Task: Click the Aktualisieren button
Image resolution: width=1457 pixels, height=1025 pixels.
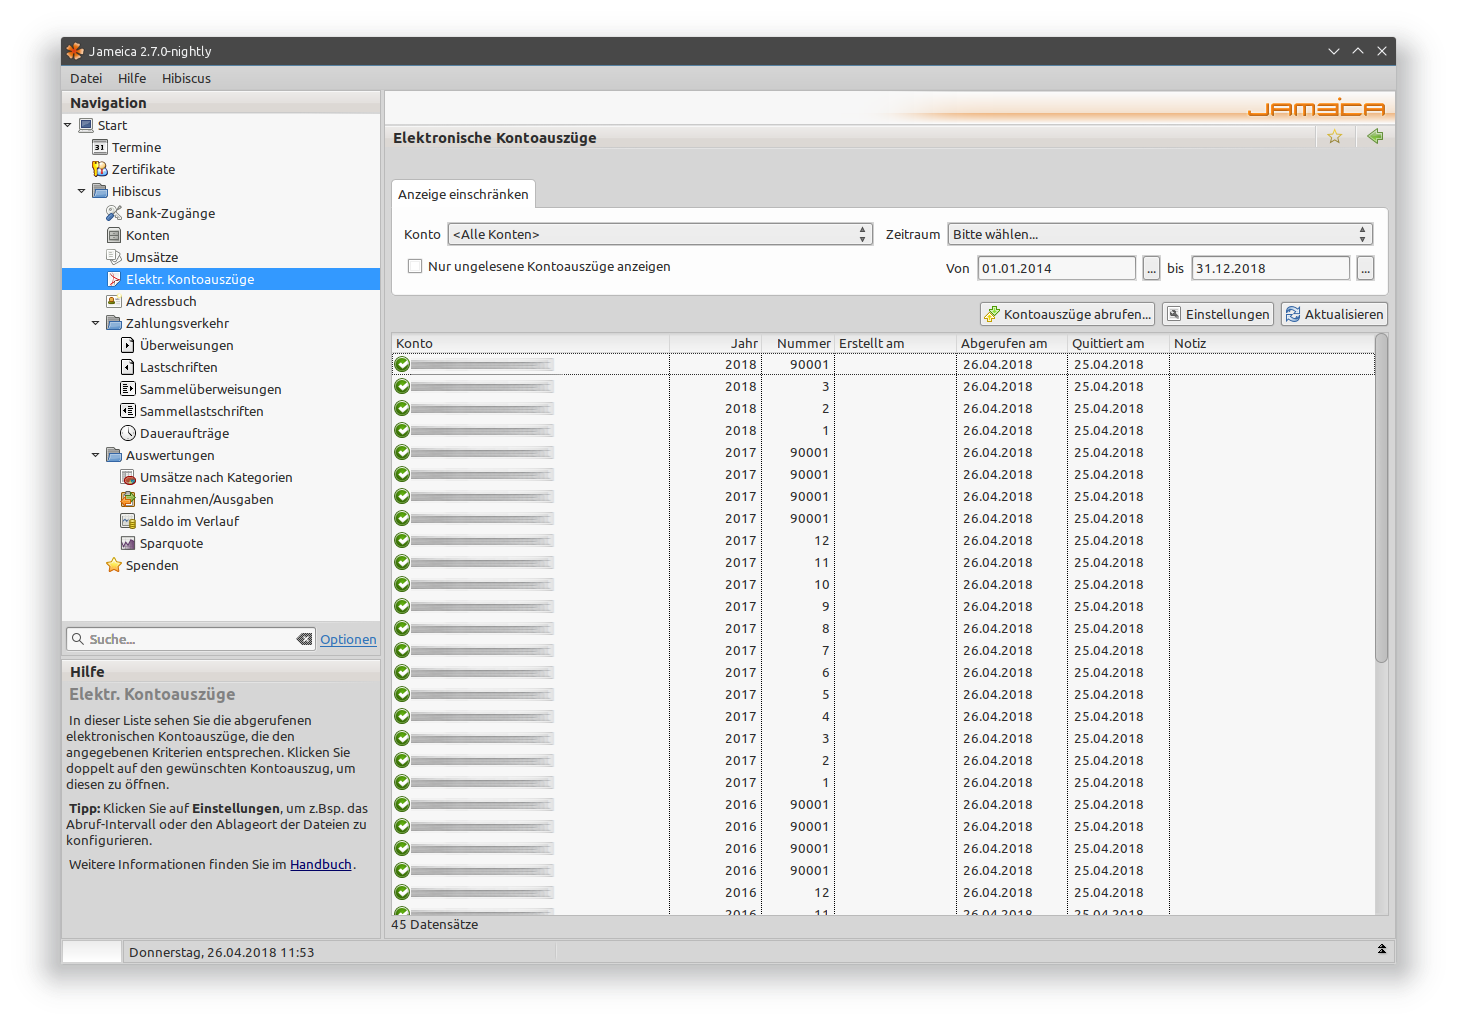Action: (1334, 314)
